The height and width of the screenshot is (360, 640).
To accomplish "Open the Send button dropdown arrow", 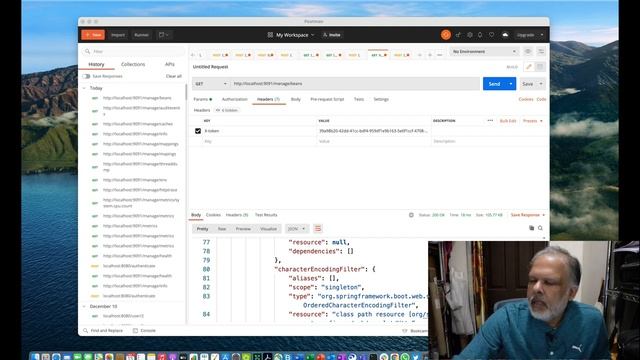I will [x=511, y=84].
